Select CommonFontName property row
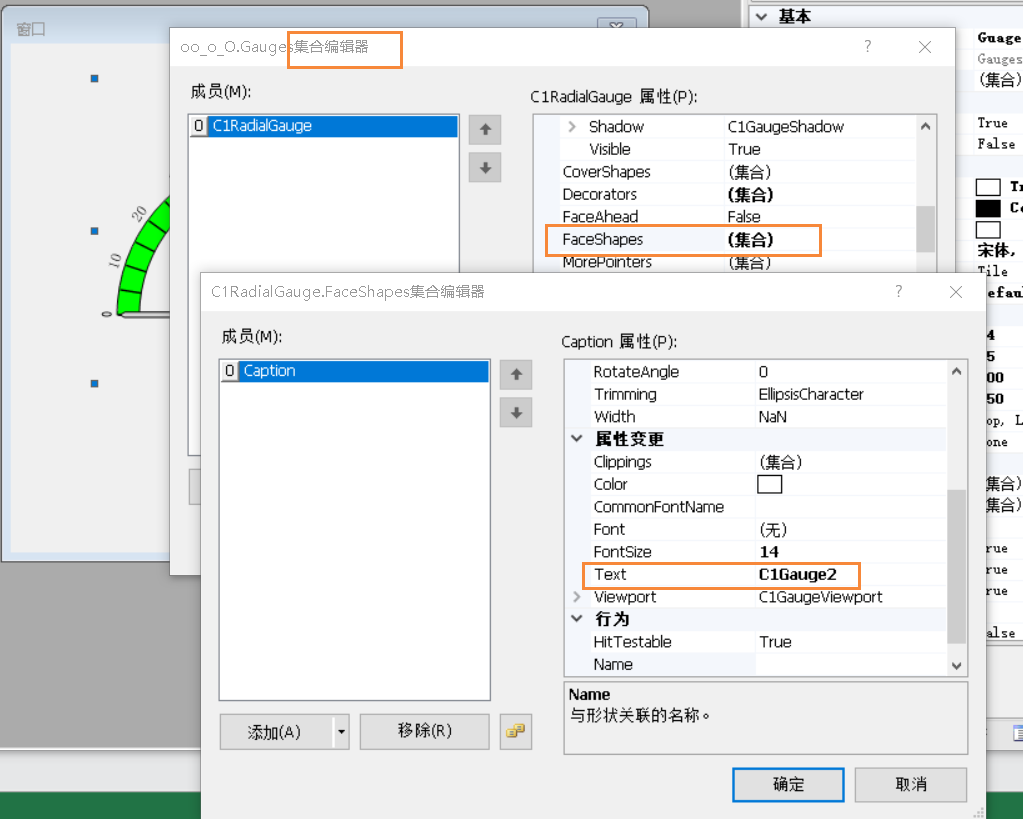 click(x=769, y=507)
